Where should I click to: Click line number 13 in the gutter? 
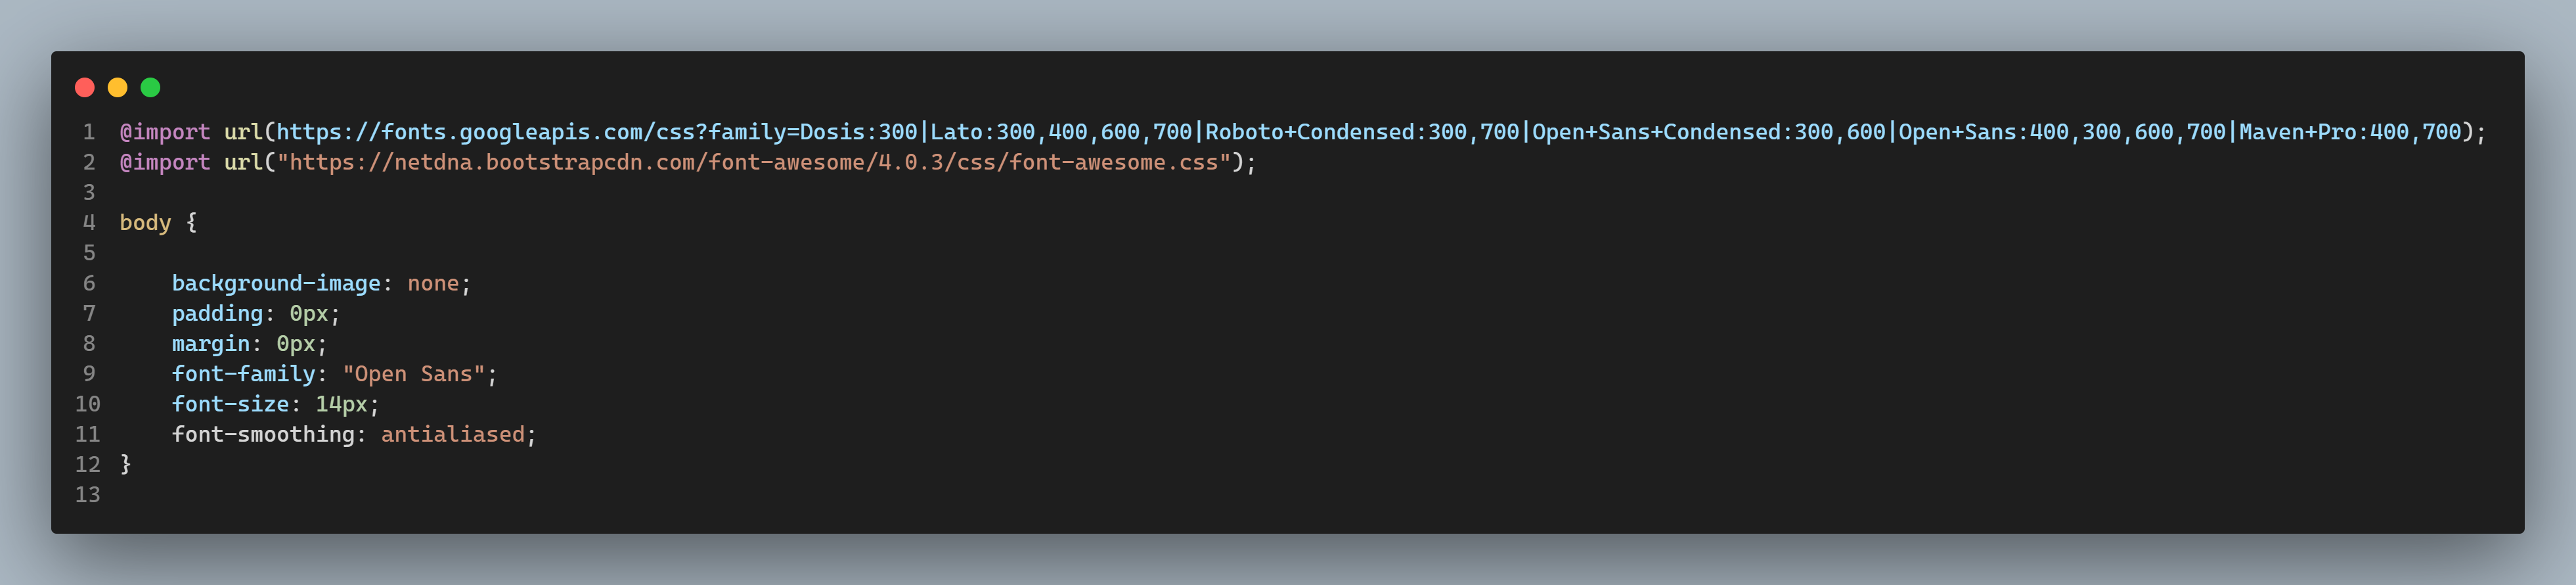(x=88, y=494)
